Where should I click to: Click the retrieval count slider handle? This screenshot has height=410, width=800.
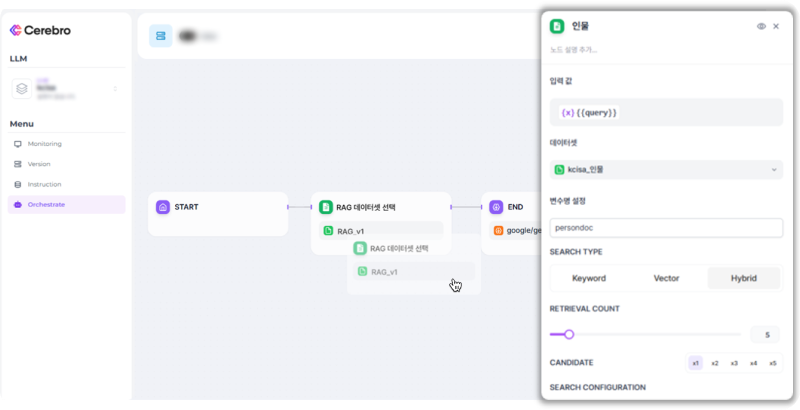click(x=569, y=335)
